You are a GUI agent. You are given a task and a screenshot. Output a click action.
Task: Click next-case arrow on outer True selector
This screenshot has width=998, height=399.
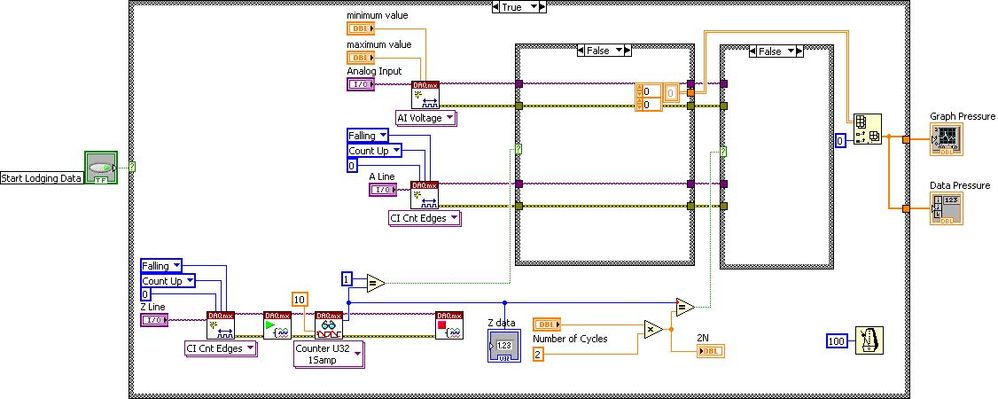click(x=543, y=6)
